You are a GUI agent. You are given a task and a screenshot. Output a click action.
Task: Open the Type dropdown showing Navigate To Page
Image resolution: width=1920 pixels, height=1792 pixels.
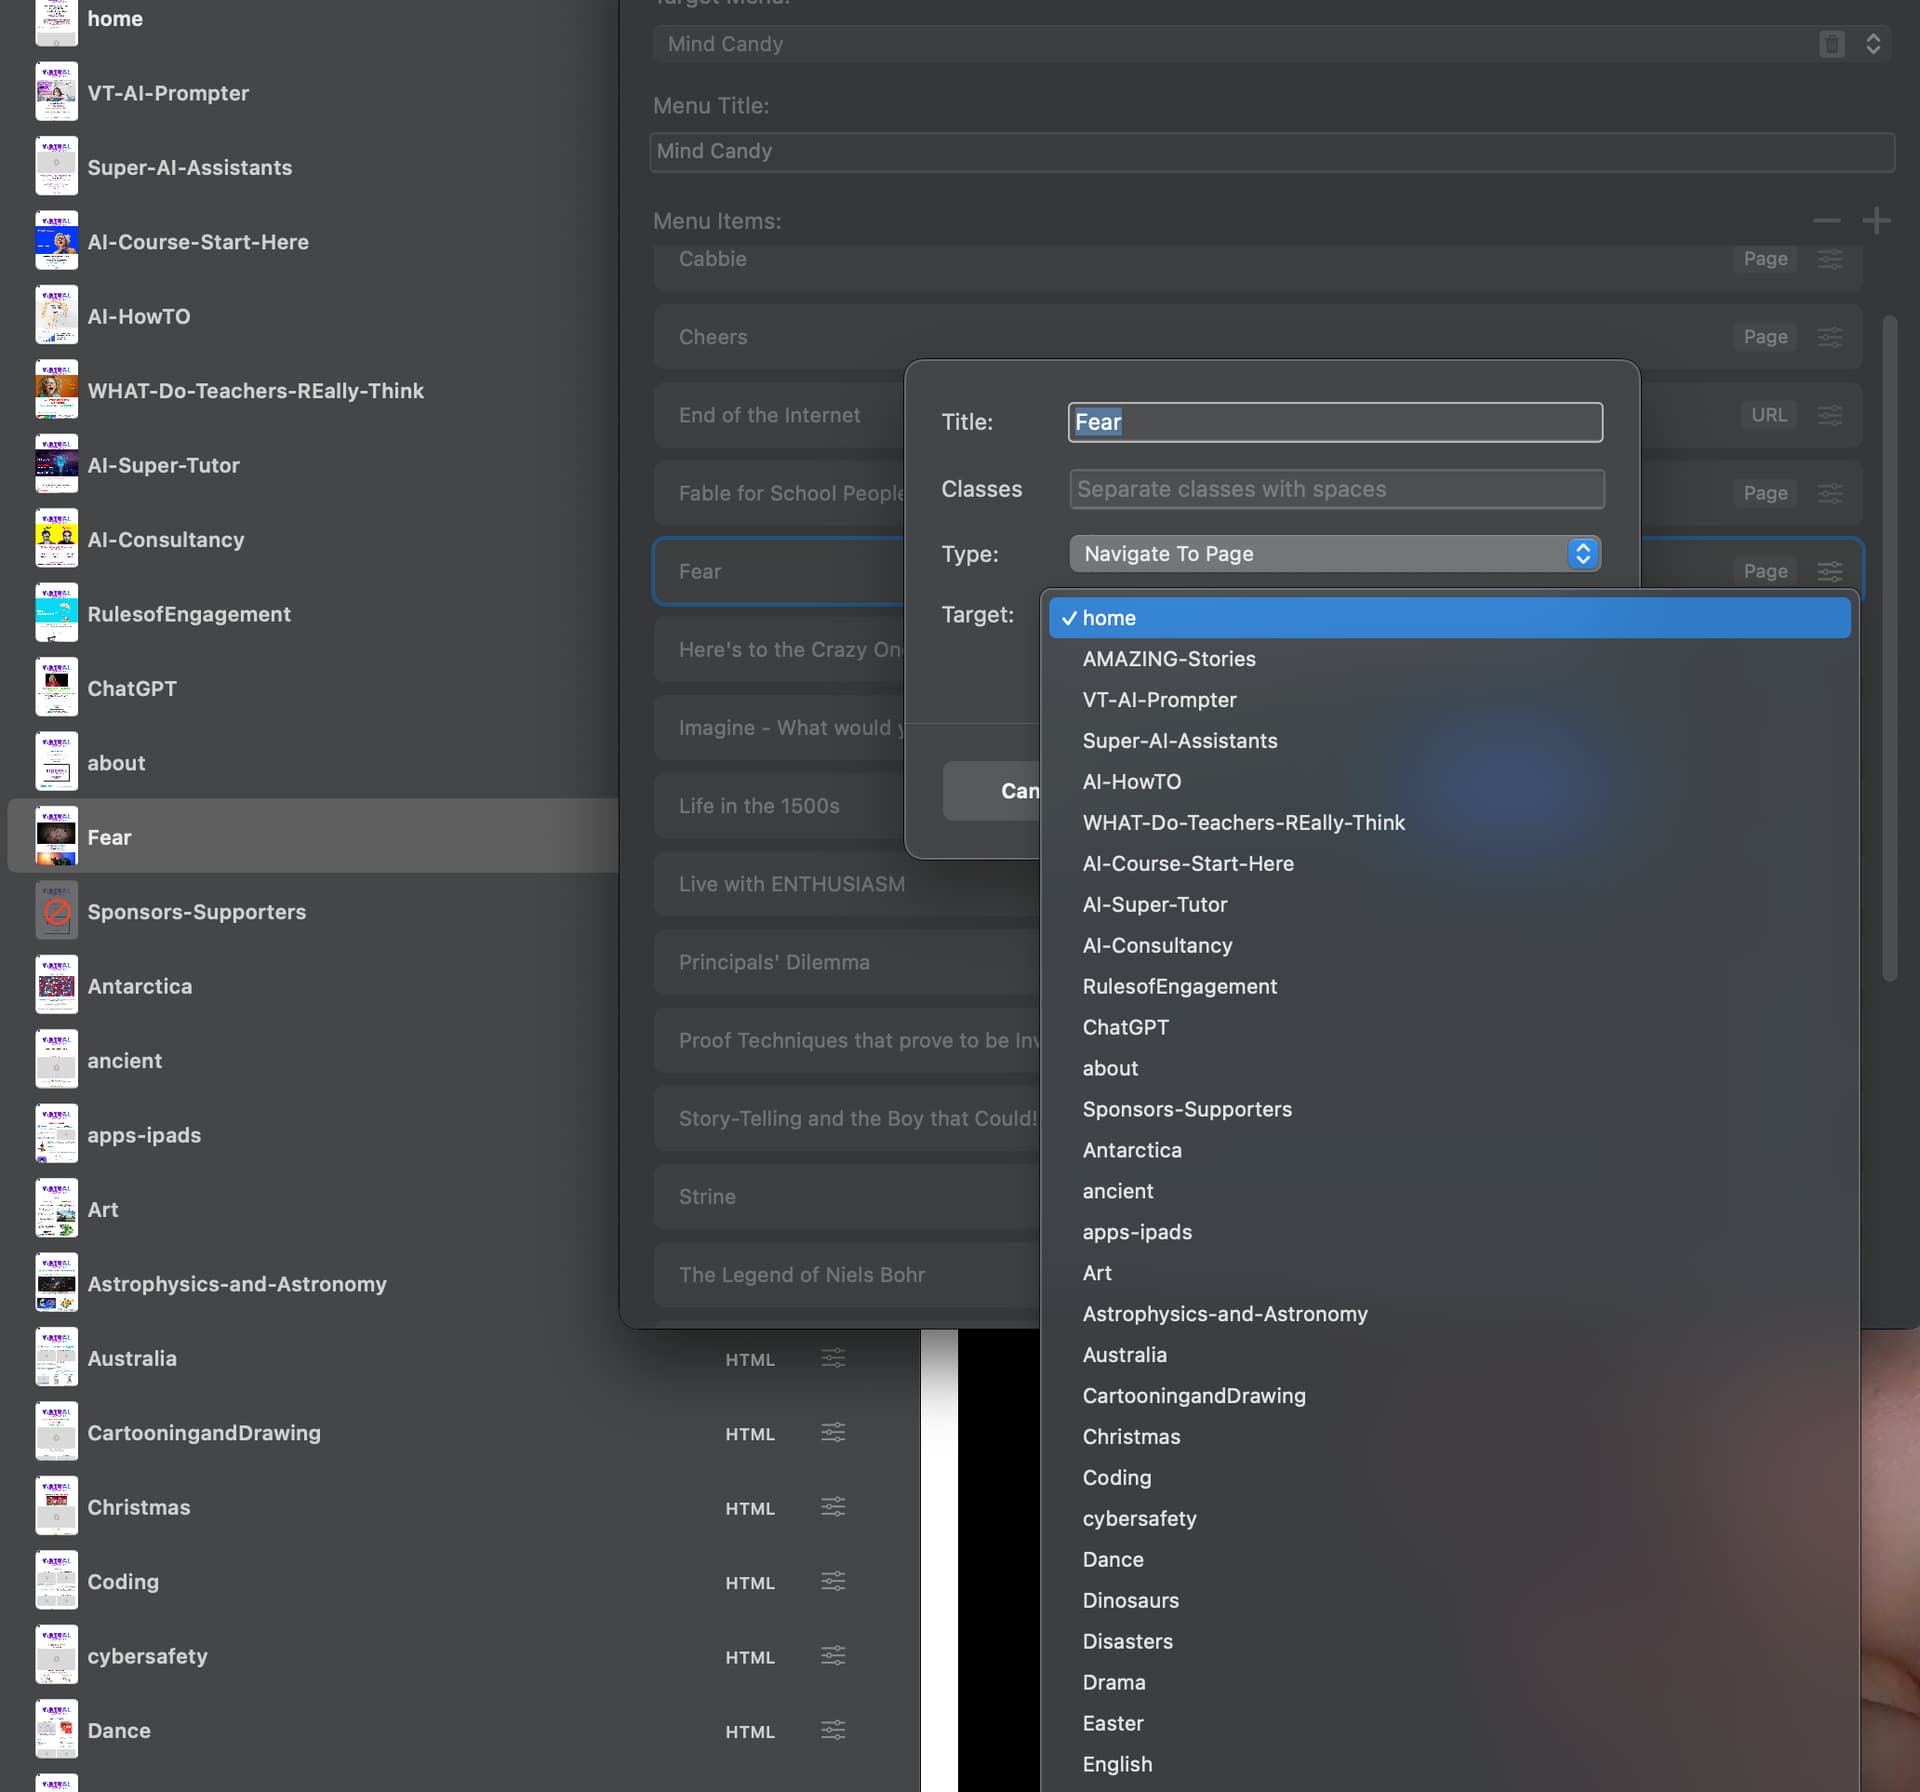pos(1334,554)
